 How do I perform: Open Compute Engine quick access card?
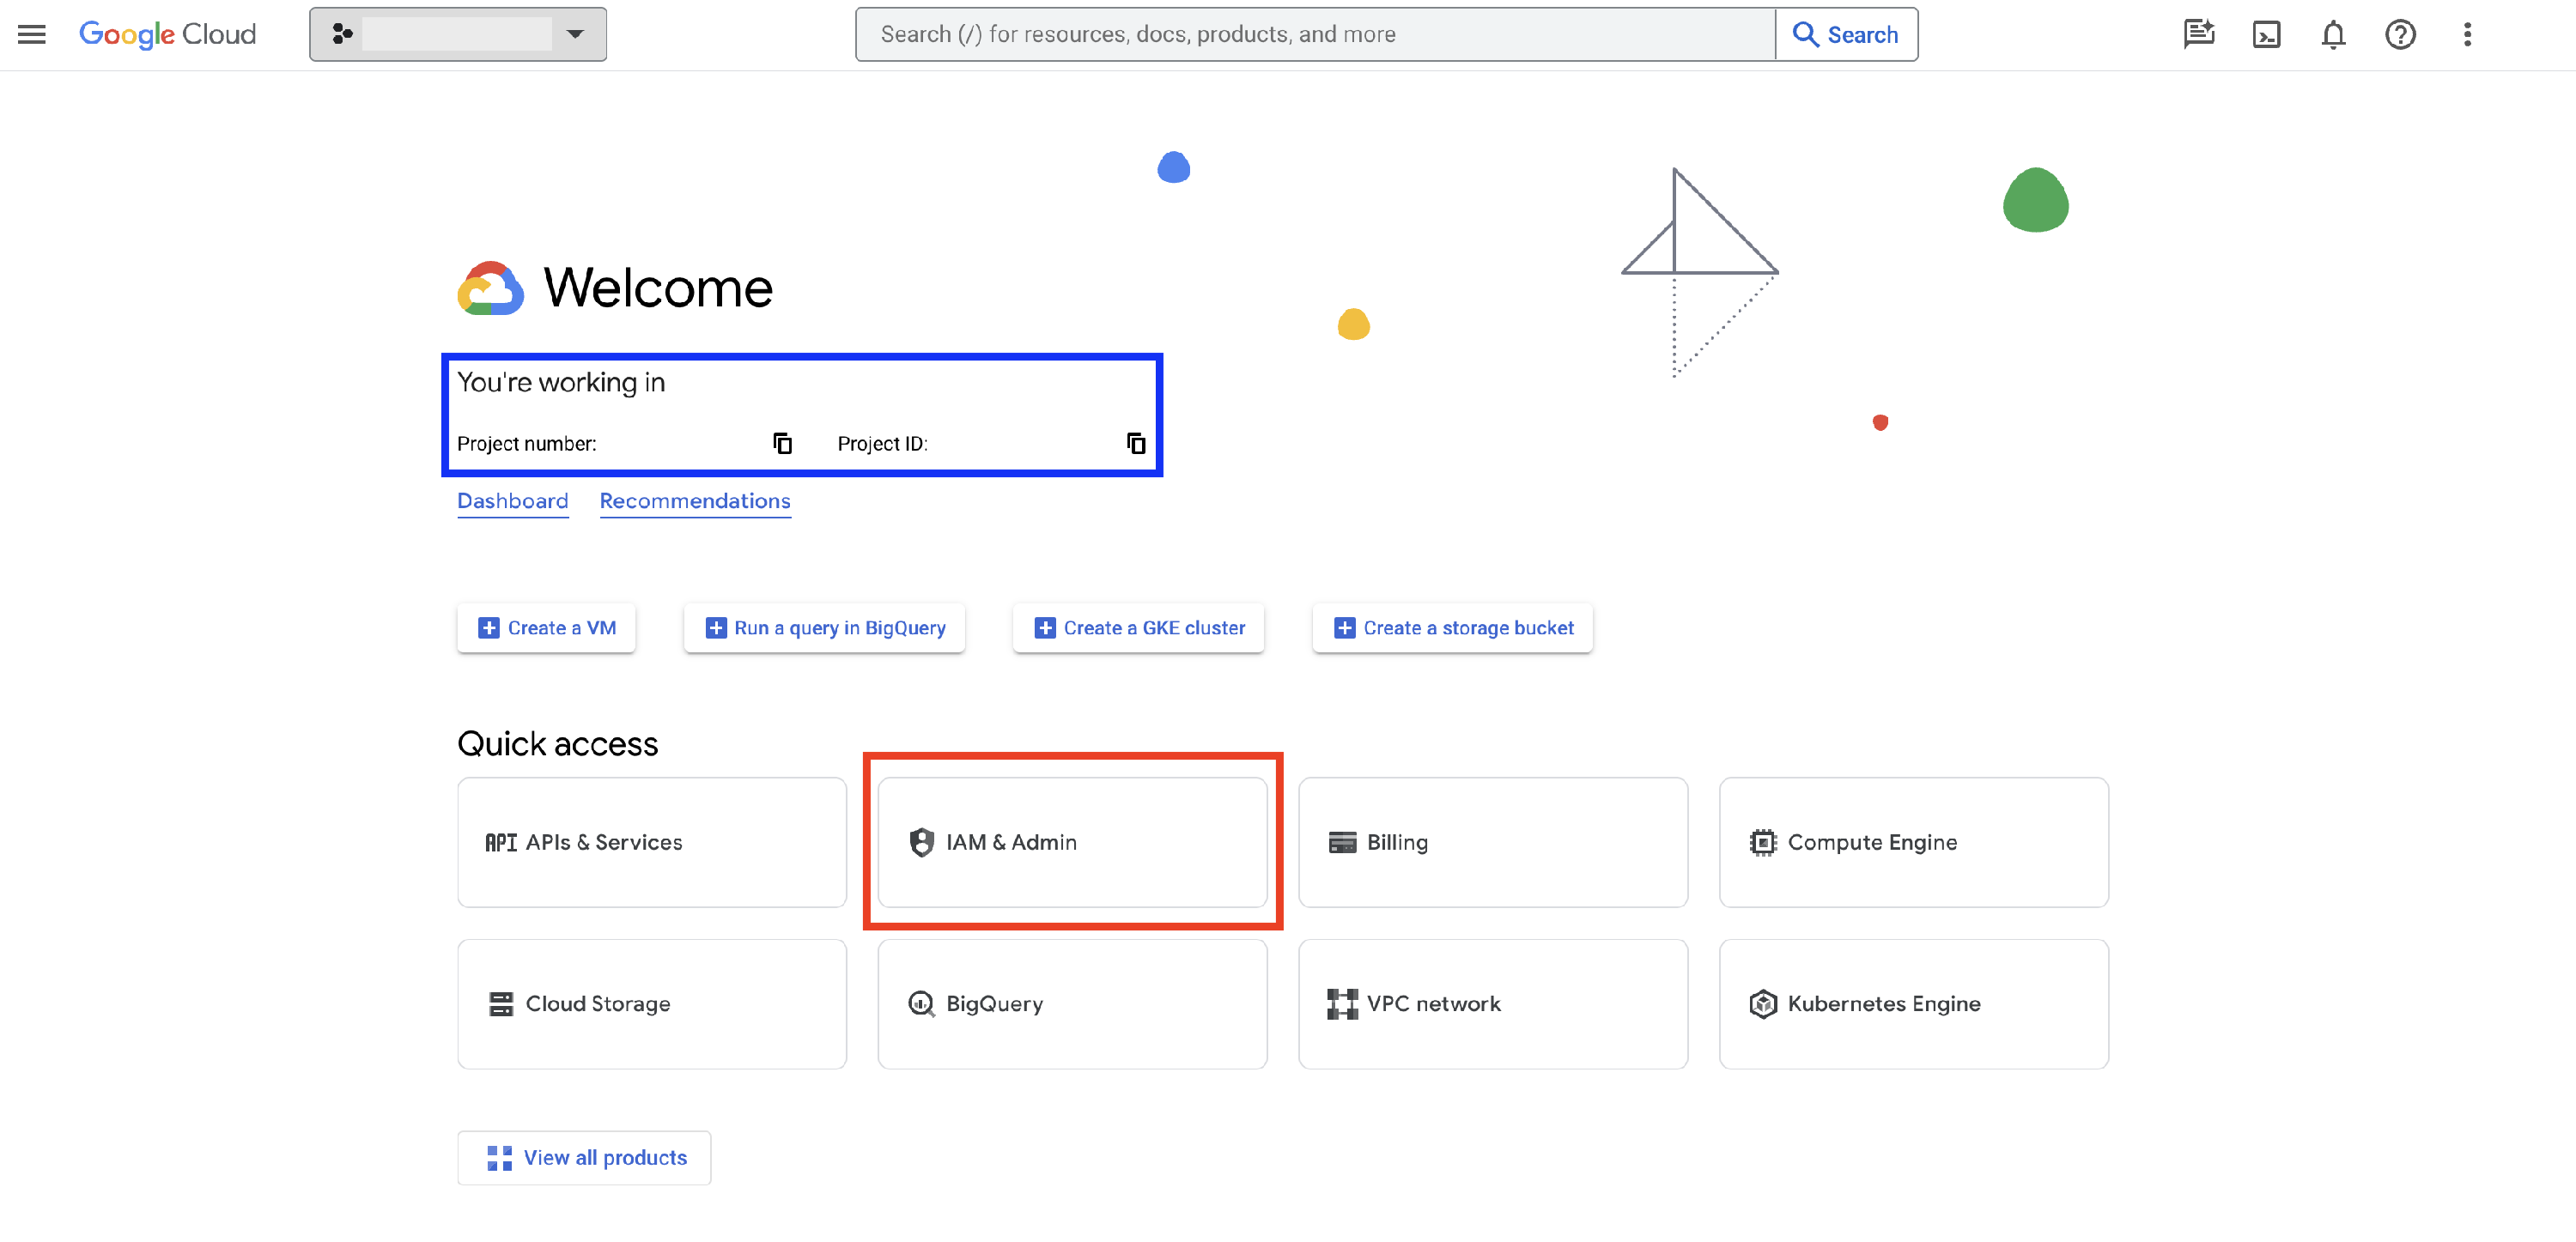point(1913,842)
